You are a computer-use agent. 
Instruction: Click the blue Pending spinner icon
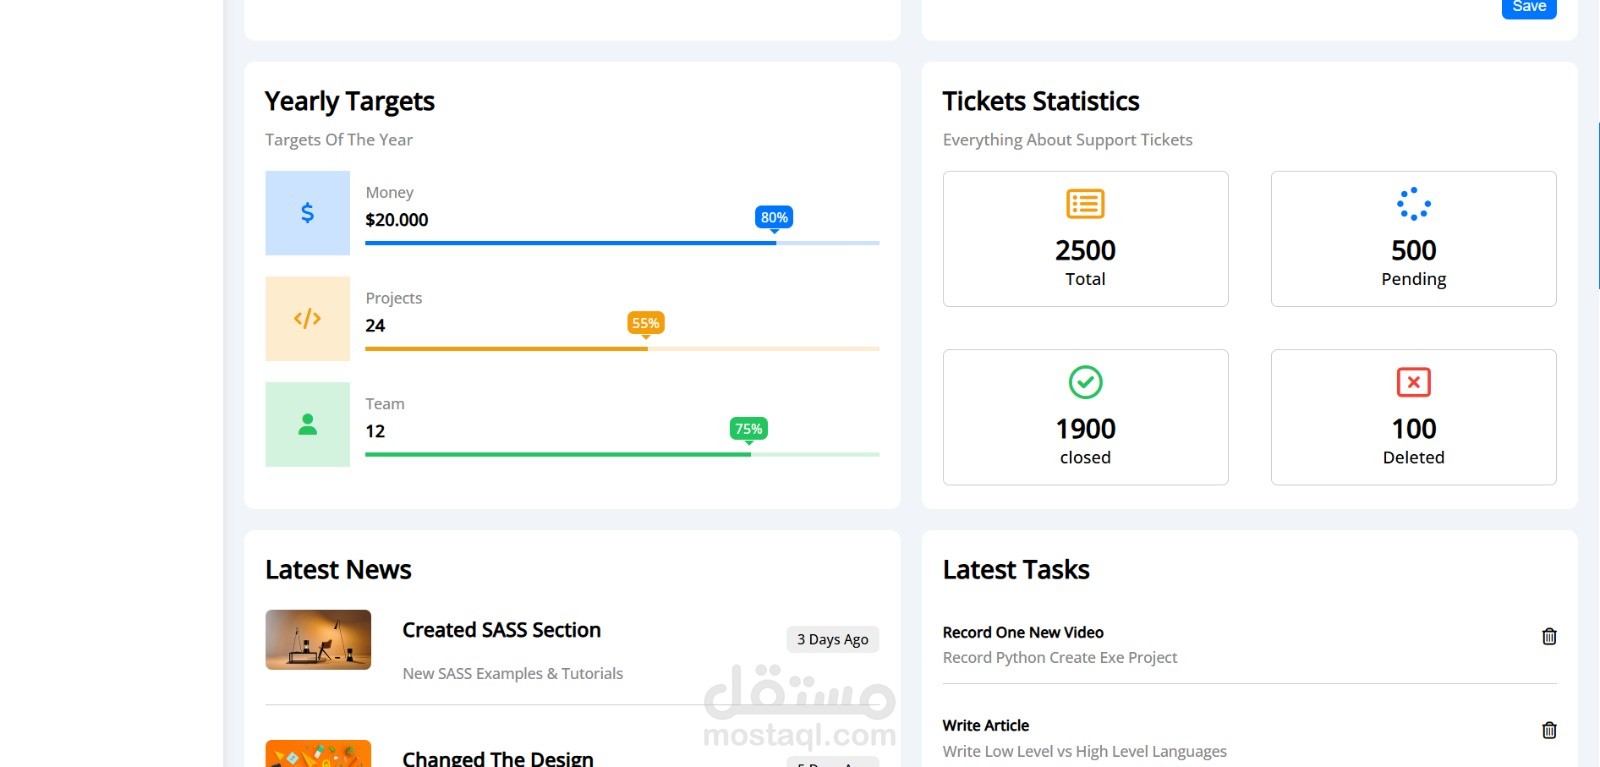coord(1413,204)
